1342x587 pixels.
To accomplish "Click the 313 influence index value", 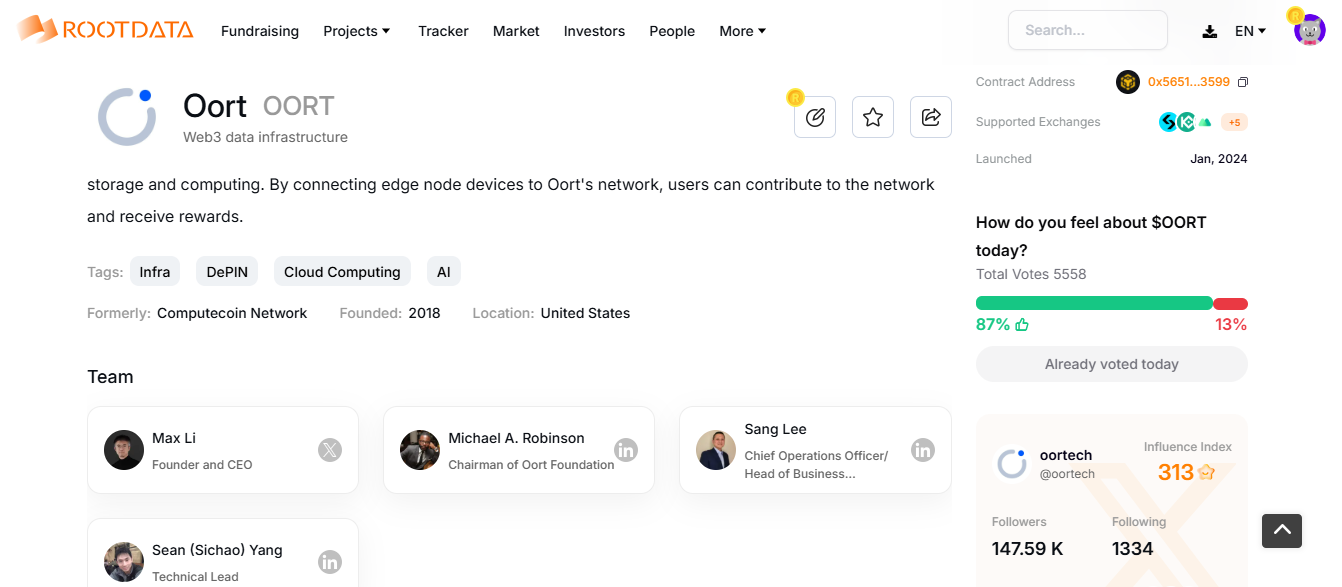I will [1176, 472].
